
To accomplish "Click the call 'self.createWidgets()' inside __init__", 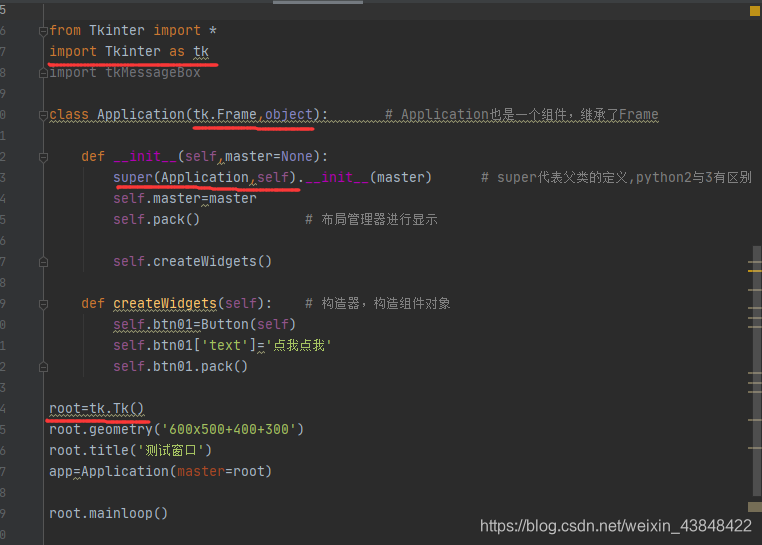I will (x=192, y=262).
